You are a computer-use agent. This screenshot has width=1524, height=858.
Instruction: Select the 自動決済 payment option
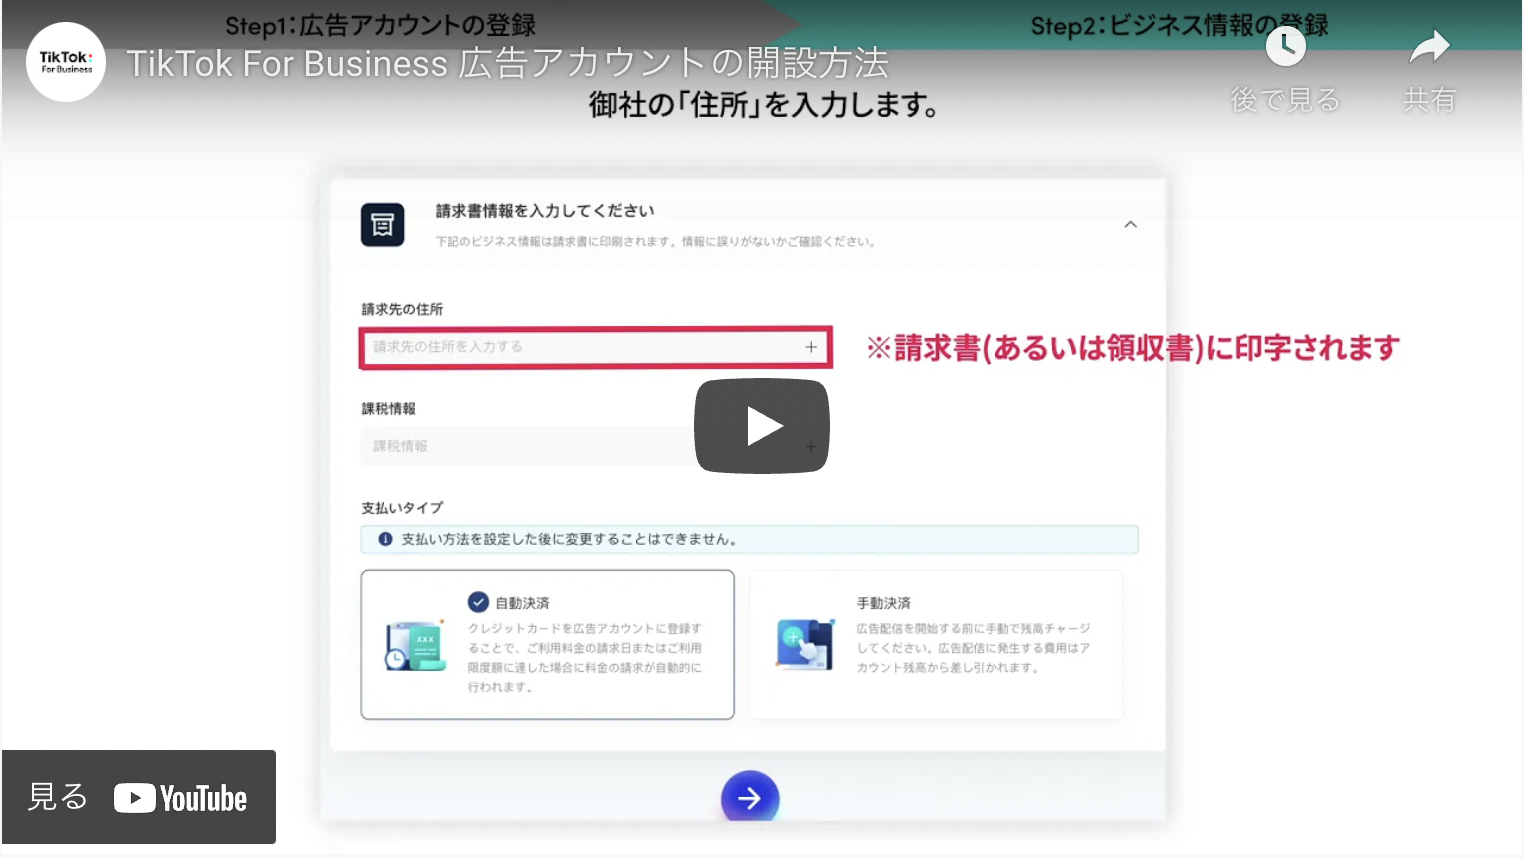click(x=547, y=644)
